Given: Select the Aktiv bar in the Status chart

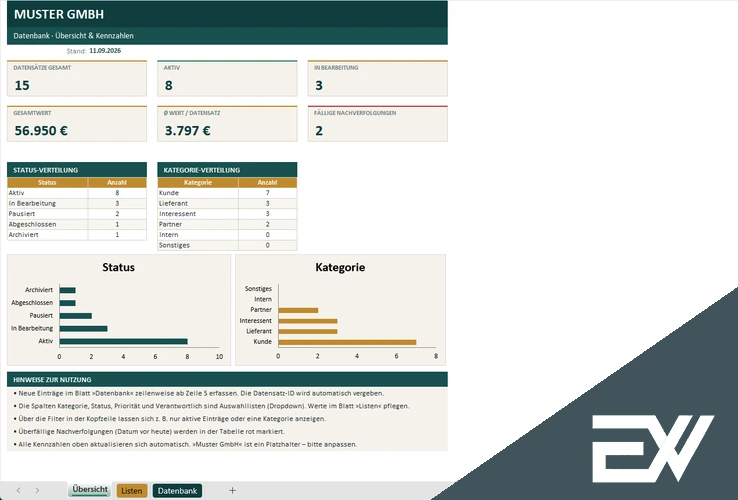Looking at the screenshot, I should [123, 341].
